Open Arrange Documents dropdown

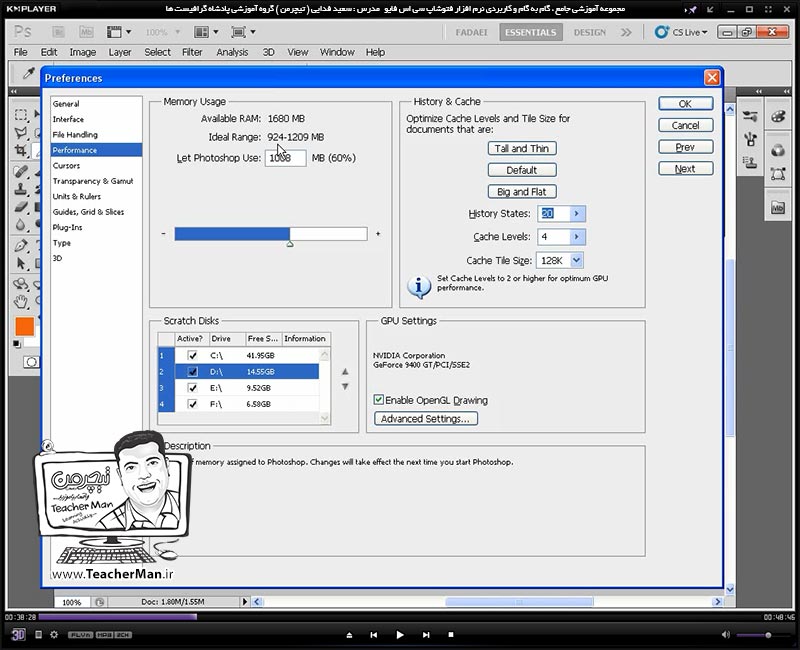(x=206, y=32)
